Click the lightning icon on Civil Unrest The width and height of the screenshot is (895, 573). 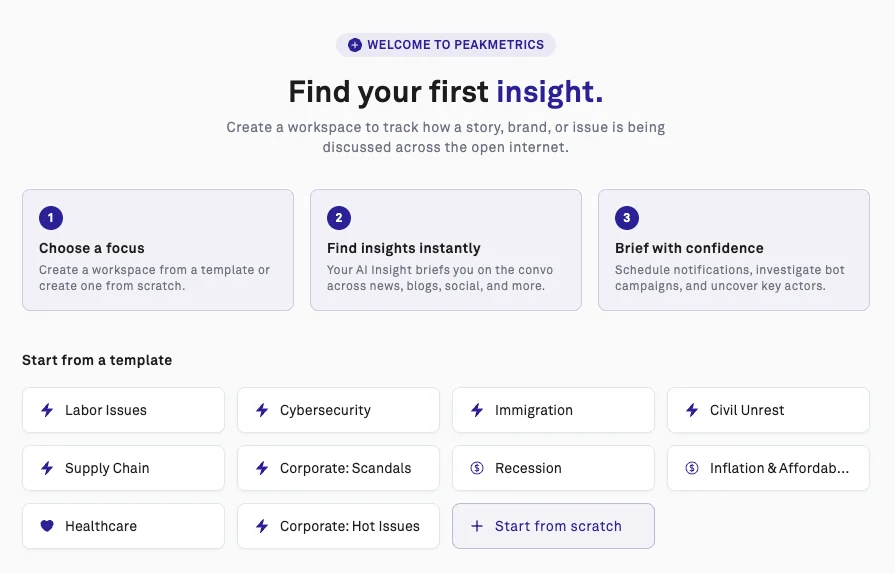(x=692, y=410)
